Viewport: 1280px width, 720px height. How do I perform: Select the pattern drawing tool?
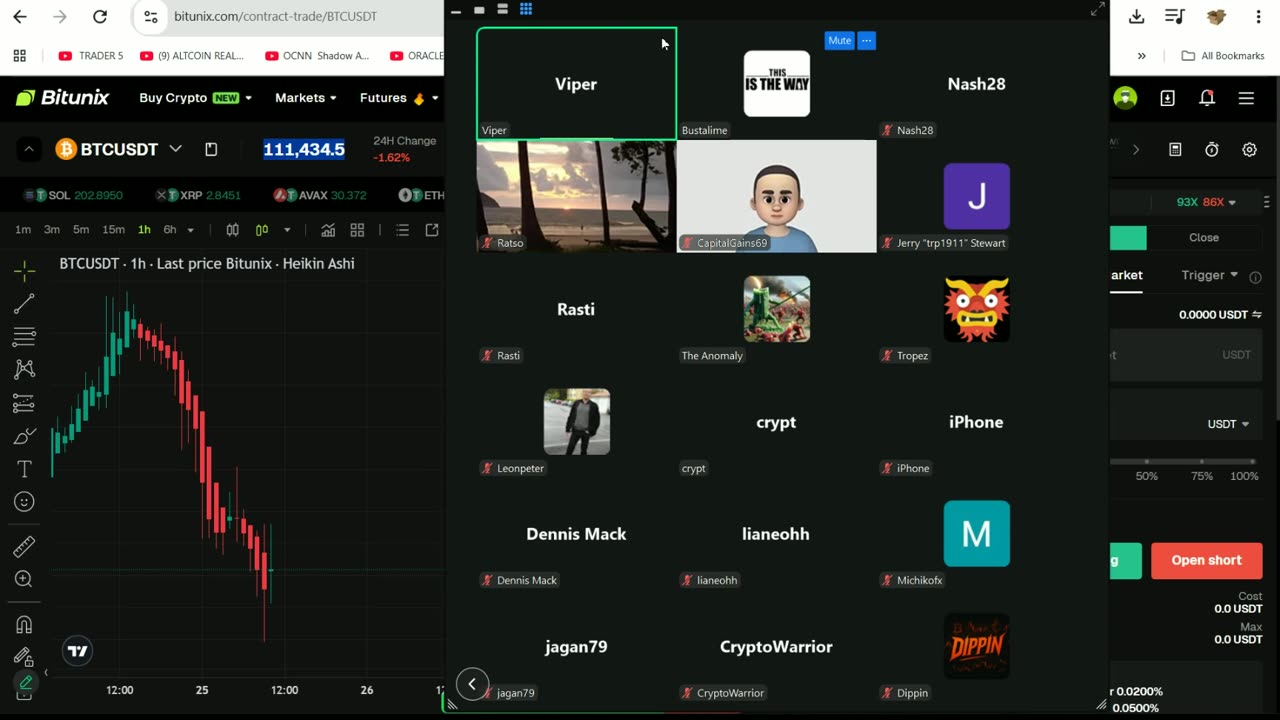(x=25, y=369)
